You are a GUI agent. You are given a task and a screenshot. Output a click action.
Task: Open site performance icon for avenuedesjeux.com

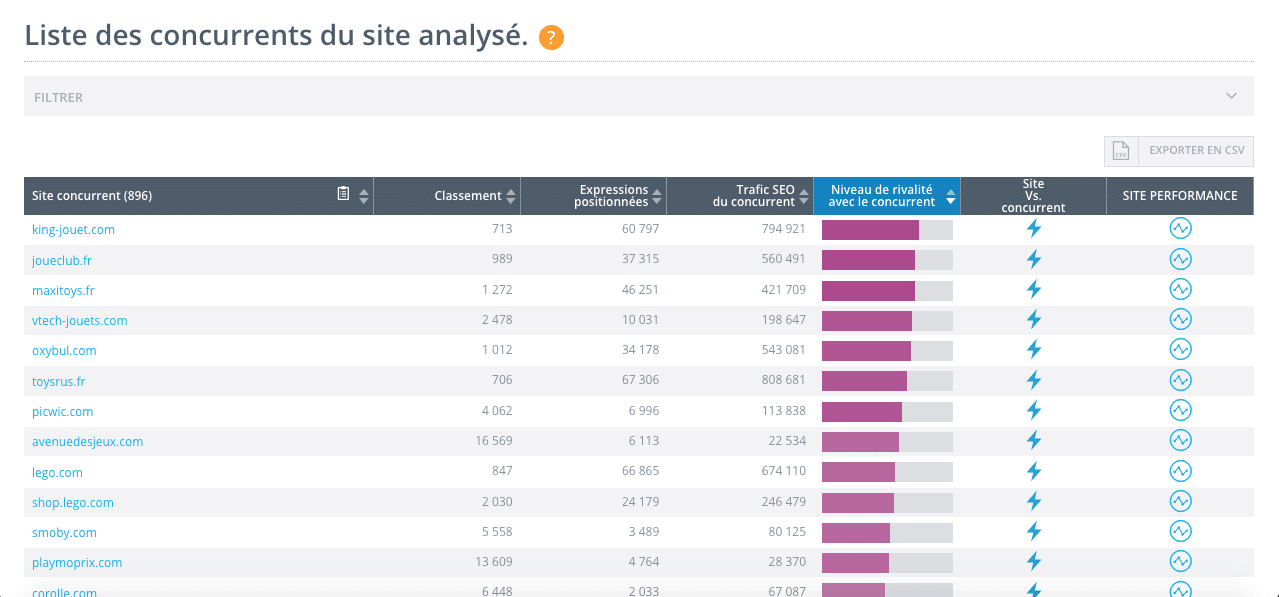point(1180,441)
